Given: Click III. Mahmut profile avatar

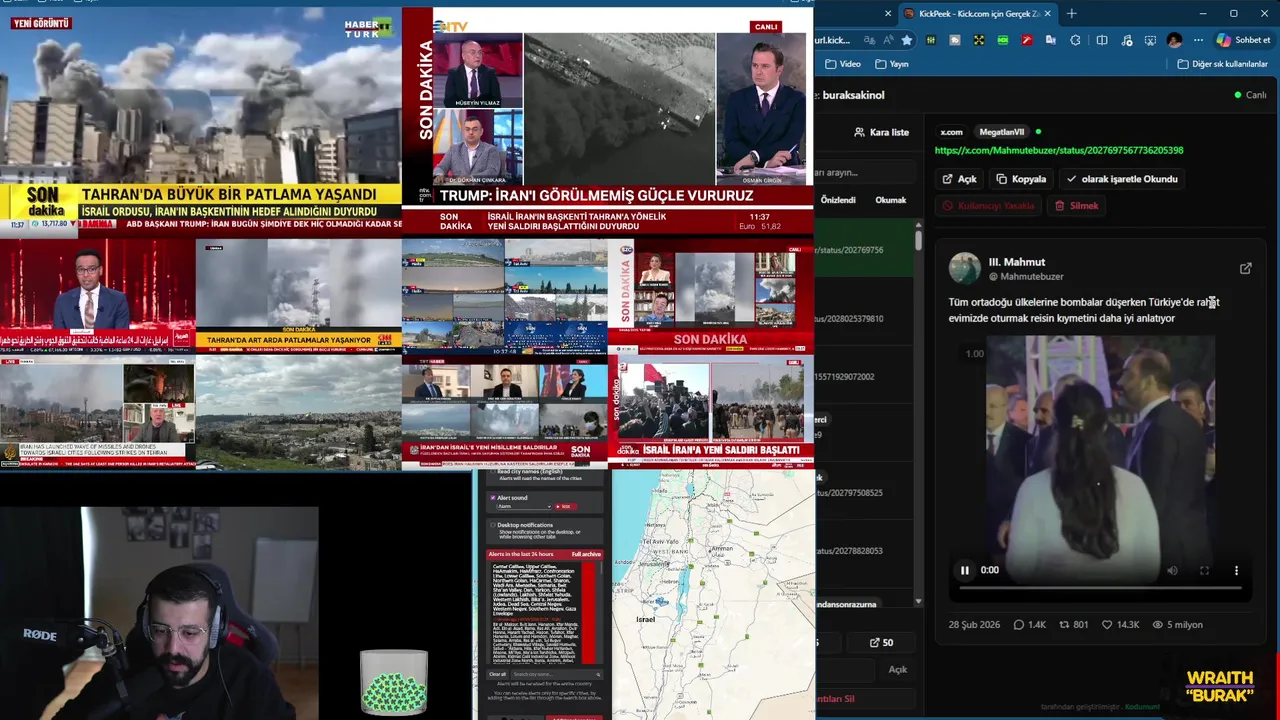Looking at the screenshot, I should click(x=965, y=268).
